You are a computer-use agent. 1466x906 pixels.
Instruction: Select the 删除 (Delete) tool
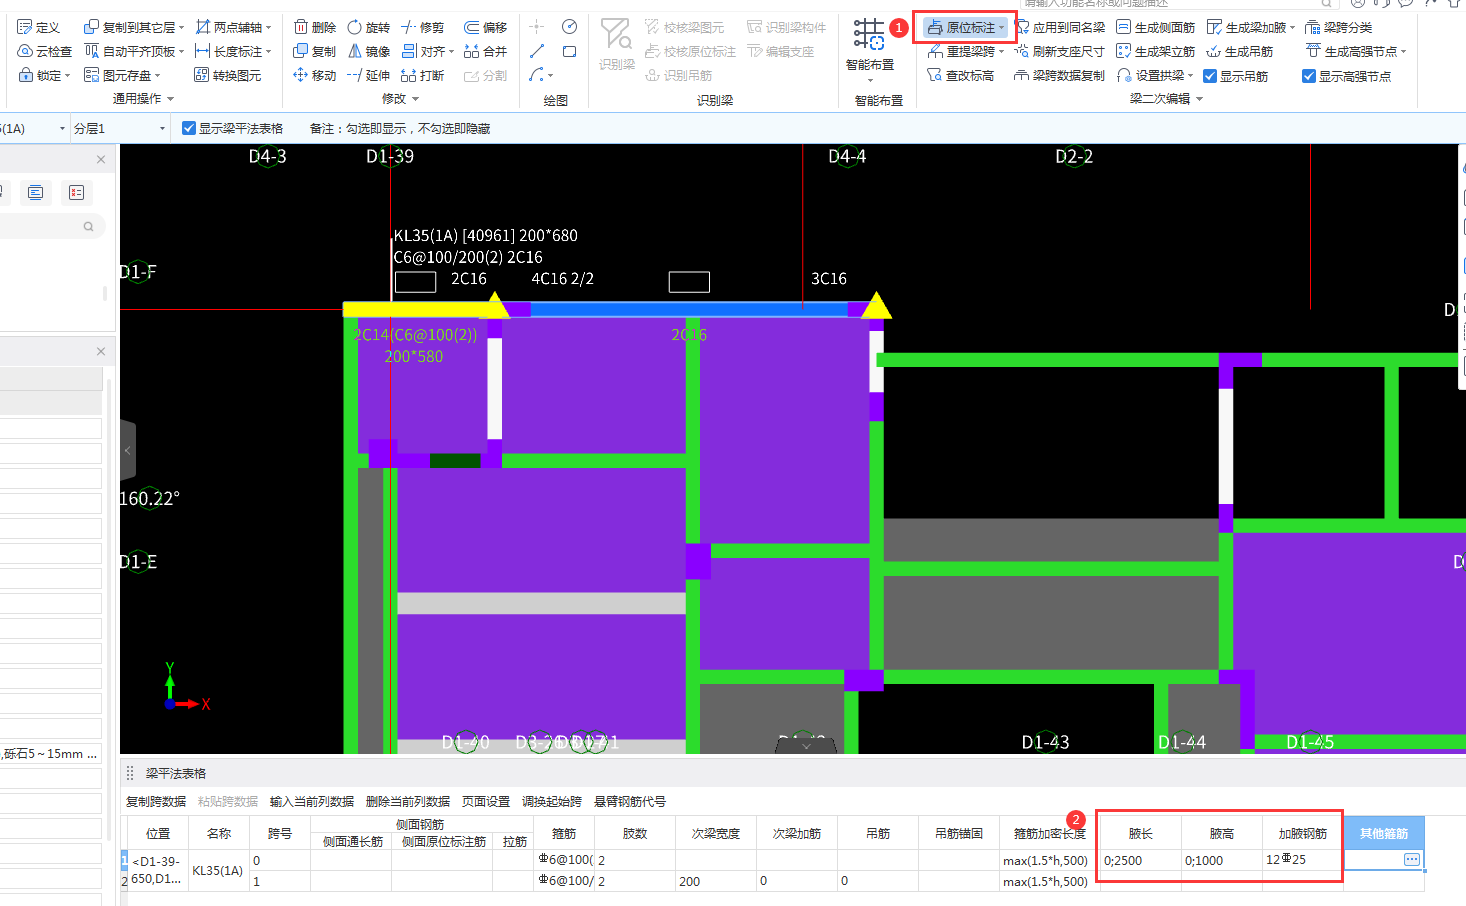click(x=314, y=27)
